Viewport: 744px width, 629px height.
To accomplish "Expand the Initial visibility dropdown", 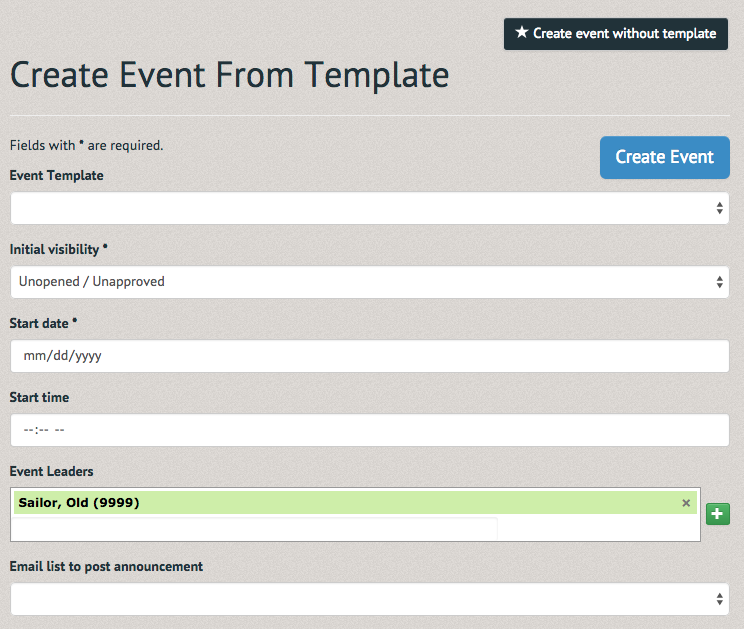I will click(370, 282).
